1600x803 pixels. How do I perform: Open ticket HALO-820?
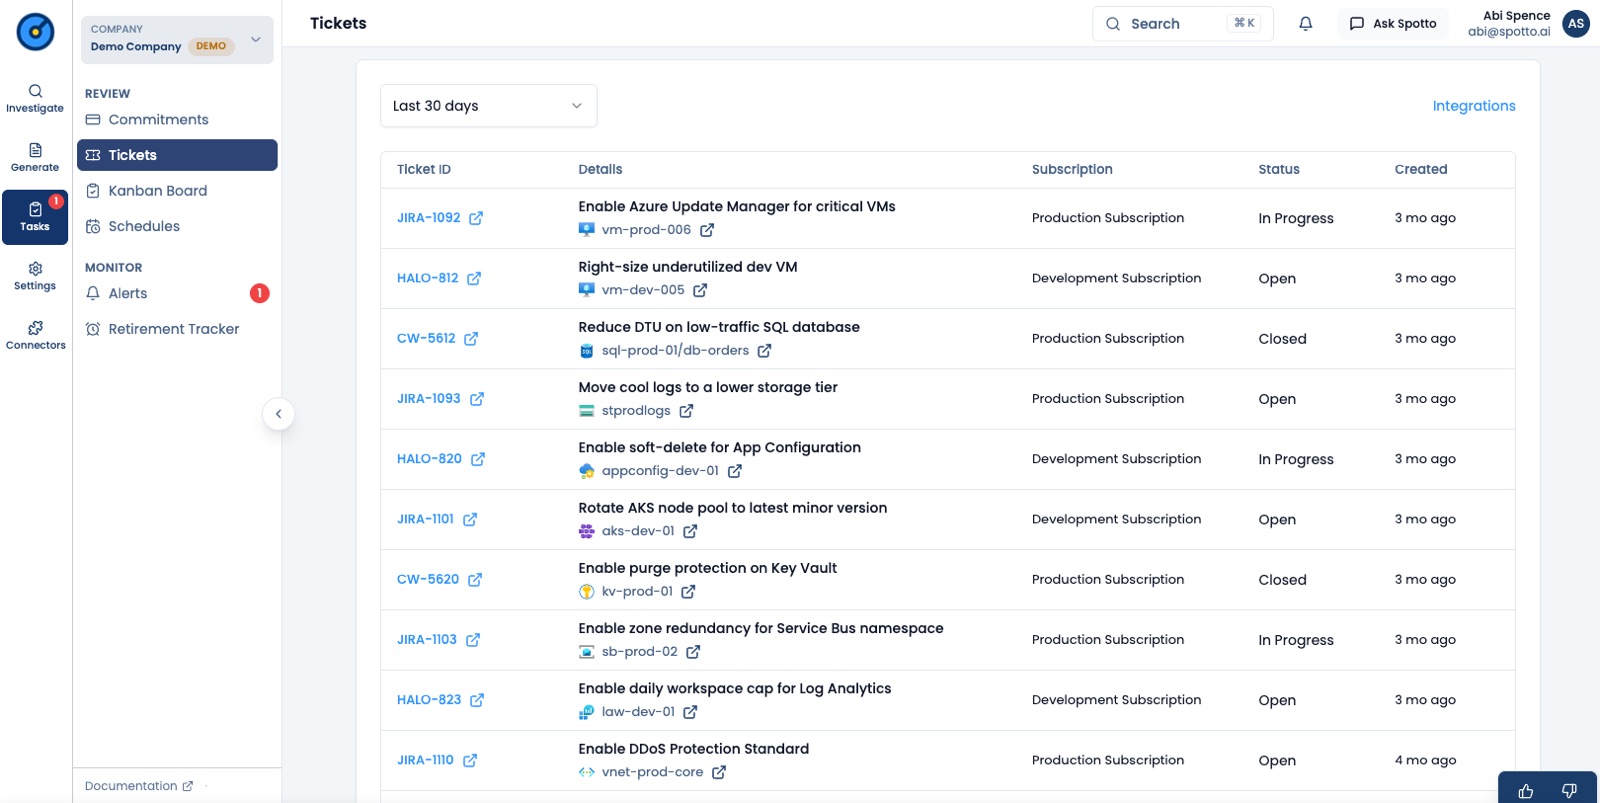(429, 459)
